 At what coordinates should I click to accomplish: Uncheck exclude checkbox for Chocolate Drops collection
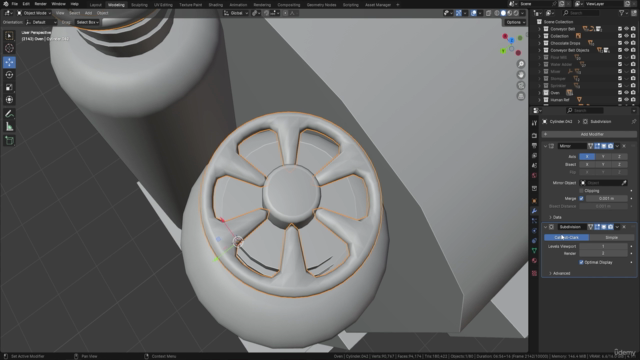tap(620, 43)
